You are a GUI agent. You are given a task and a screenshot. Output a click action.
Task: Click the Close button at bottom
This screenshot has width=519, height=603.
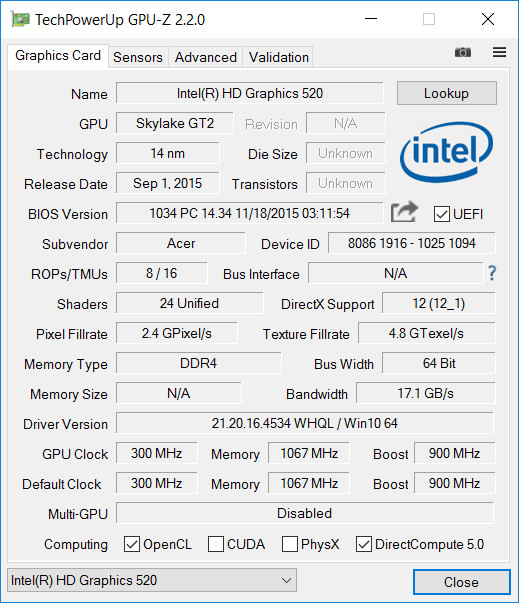[x=461, y=582]
